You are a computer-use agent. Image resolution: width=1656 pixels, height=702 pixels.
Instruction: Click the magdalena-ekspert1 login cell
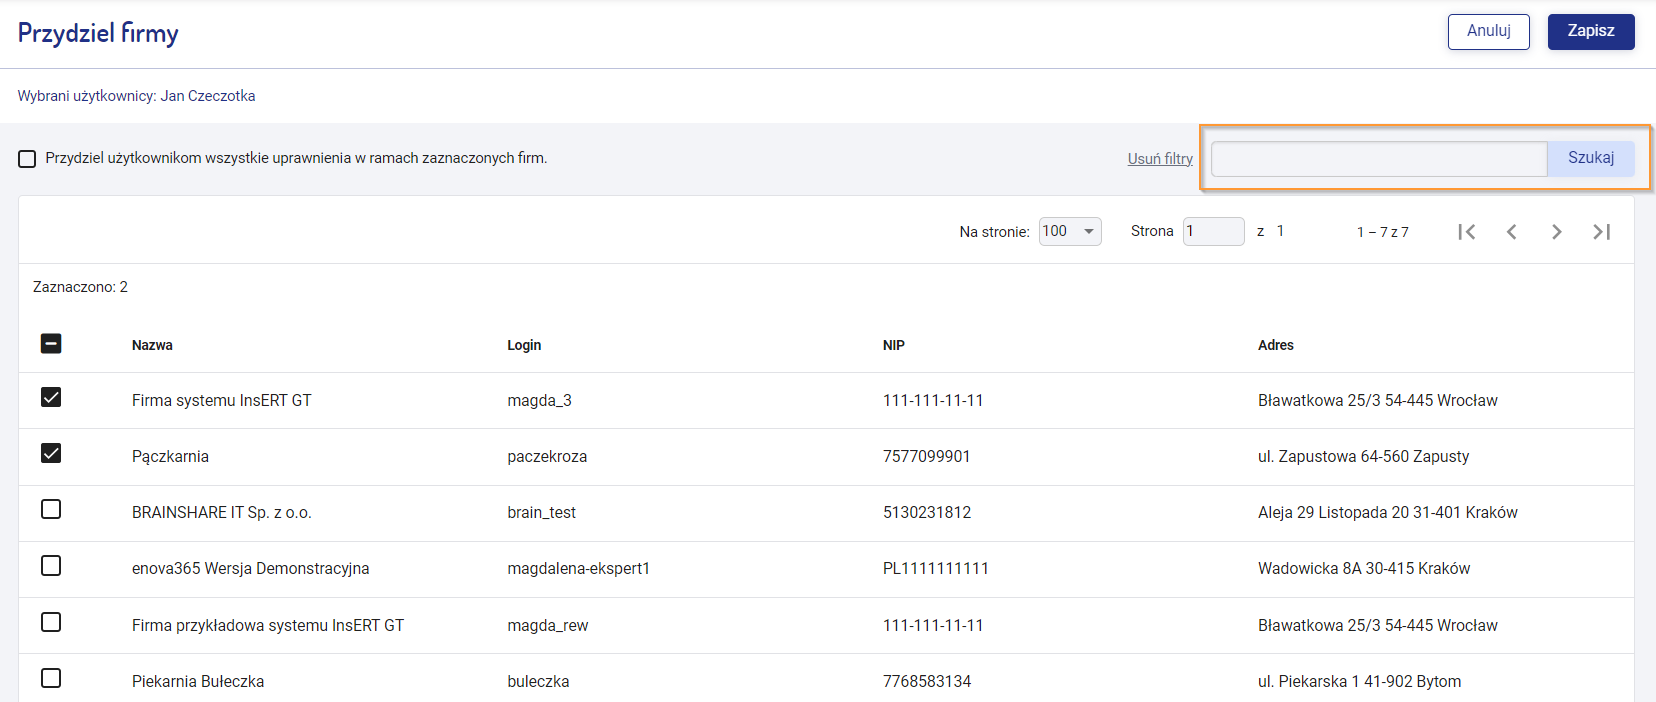point(578,568)
